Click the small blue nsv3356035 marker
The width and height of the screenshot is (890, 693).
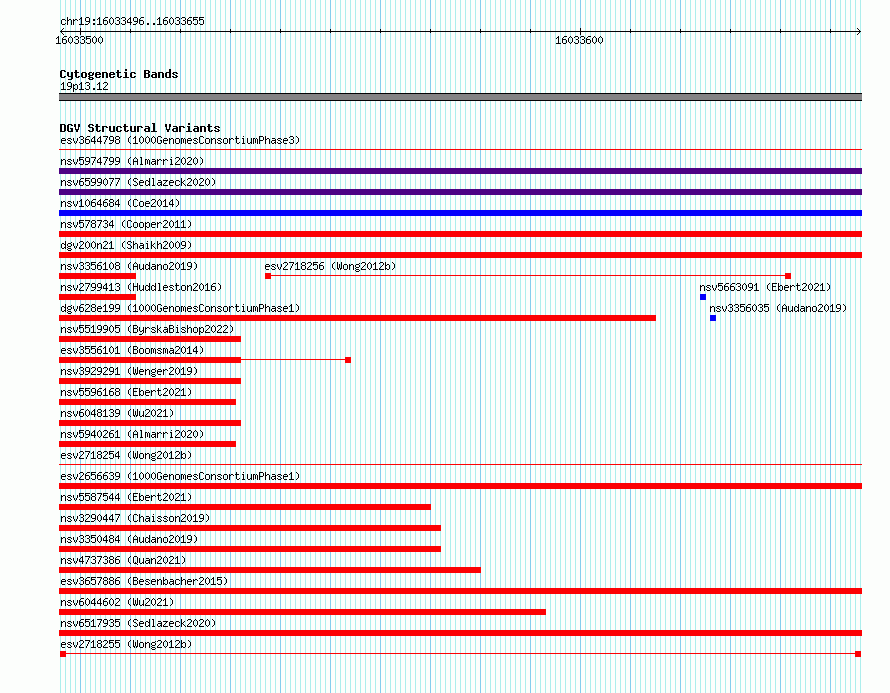(713, 318)
